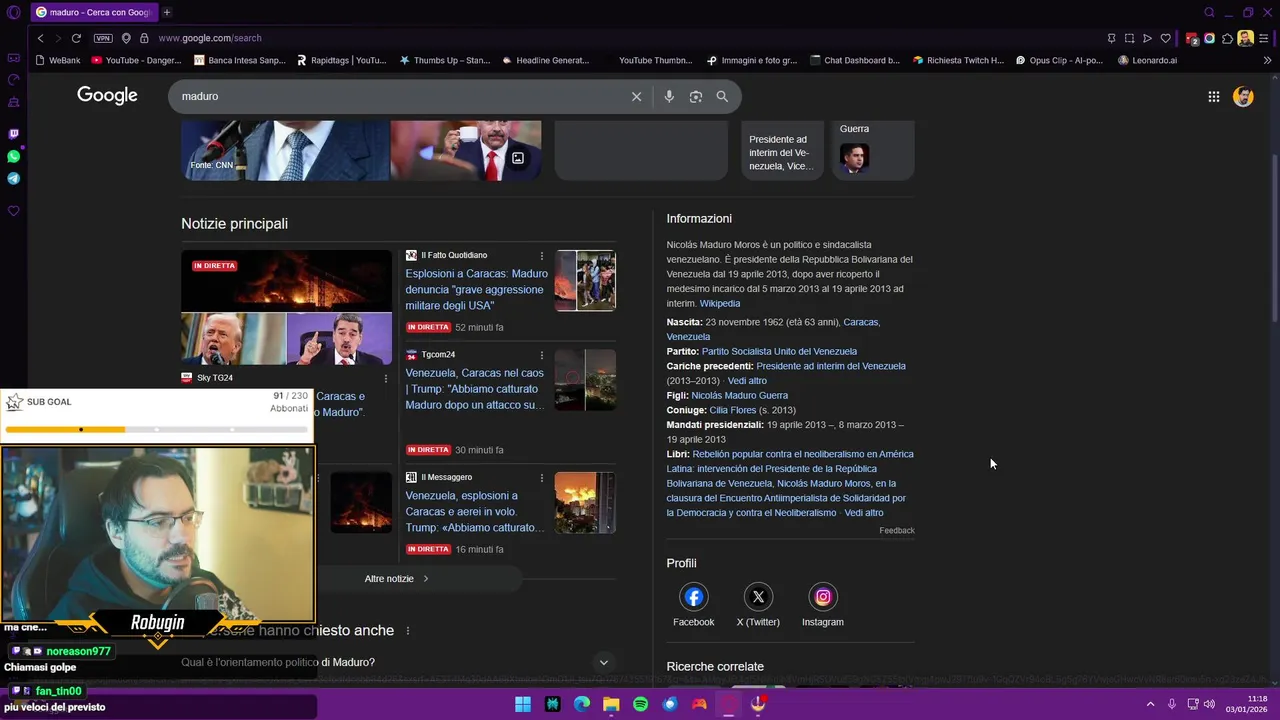Toggle the VPN badge in the address bar
Viewport: 1280px width, 720px height.
103,38
